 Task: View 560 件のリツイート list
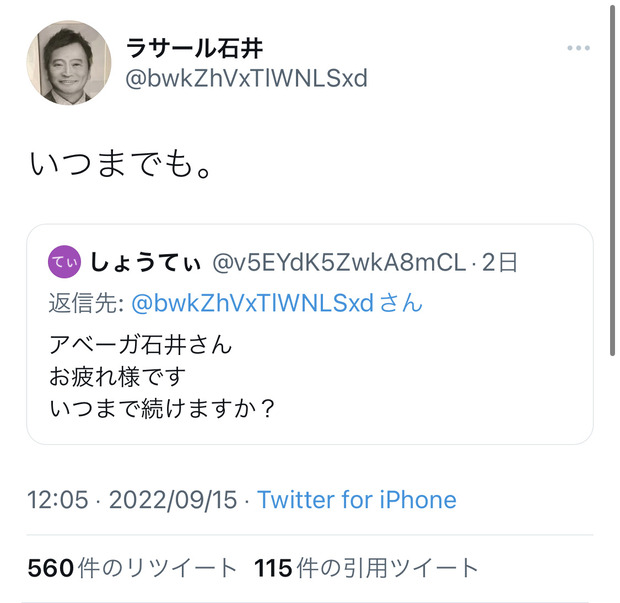[x=132, y=568]
